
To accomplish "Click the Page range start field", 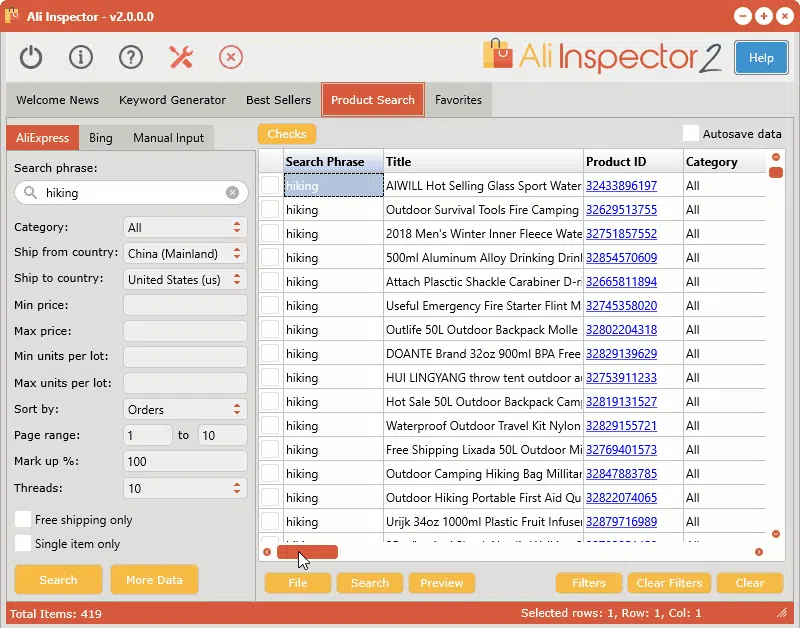I will [147, 435].
